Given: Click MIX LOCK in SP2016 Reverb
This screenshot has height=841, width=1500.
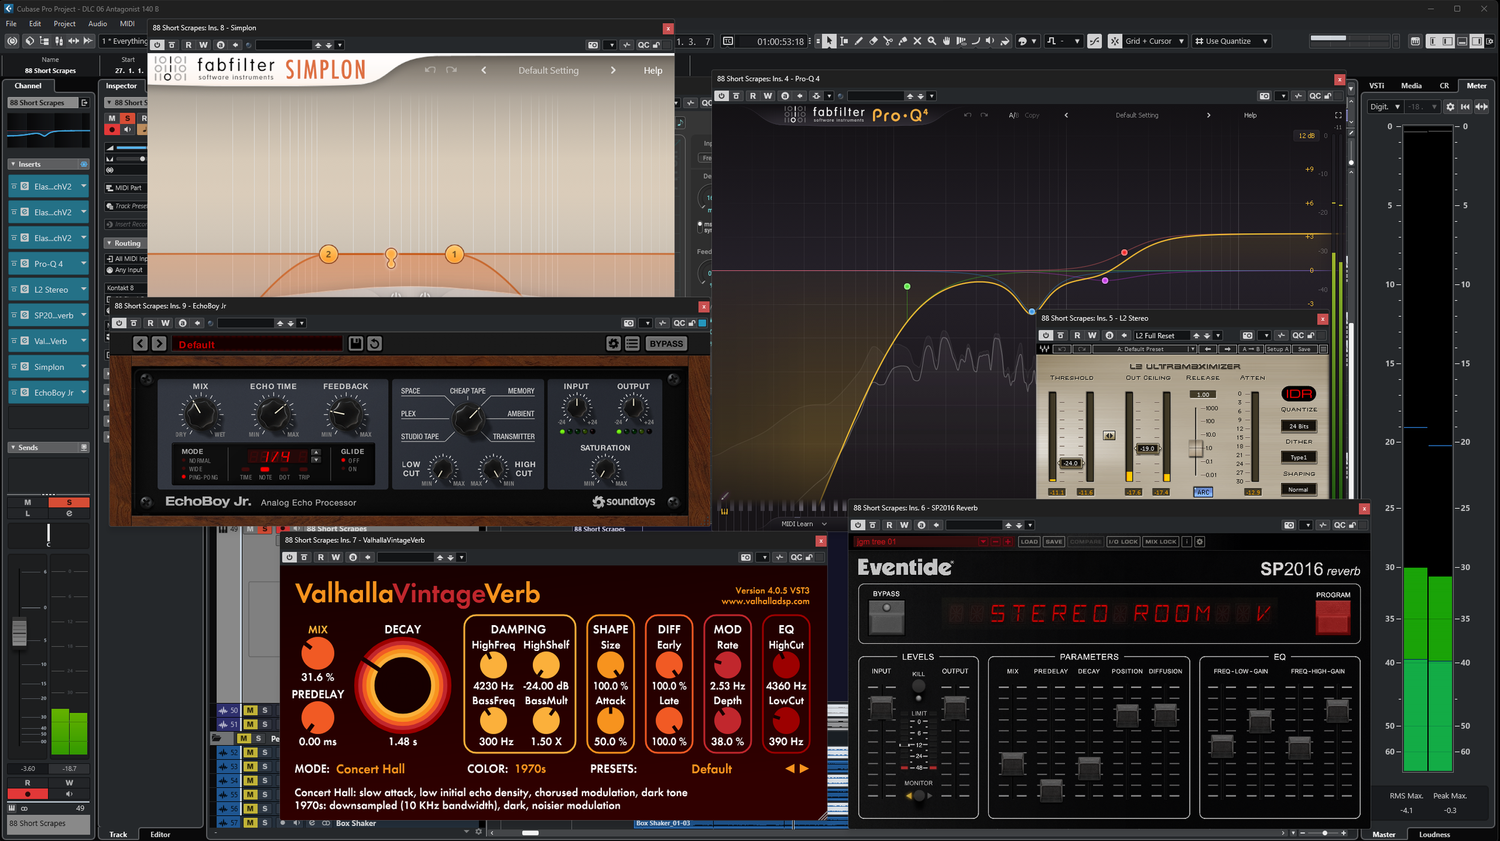Looking at the screenshot, I should click(1160, 541).
